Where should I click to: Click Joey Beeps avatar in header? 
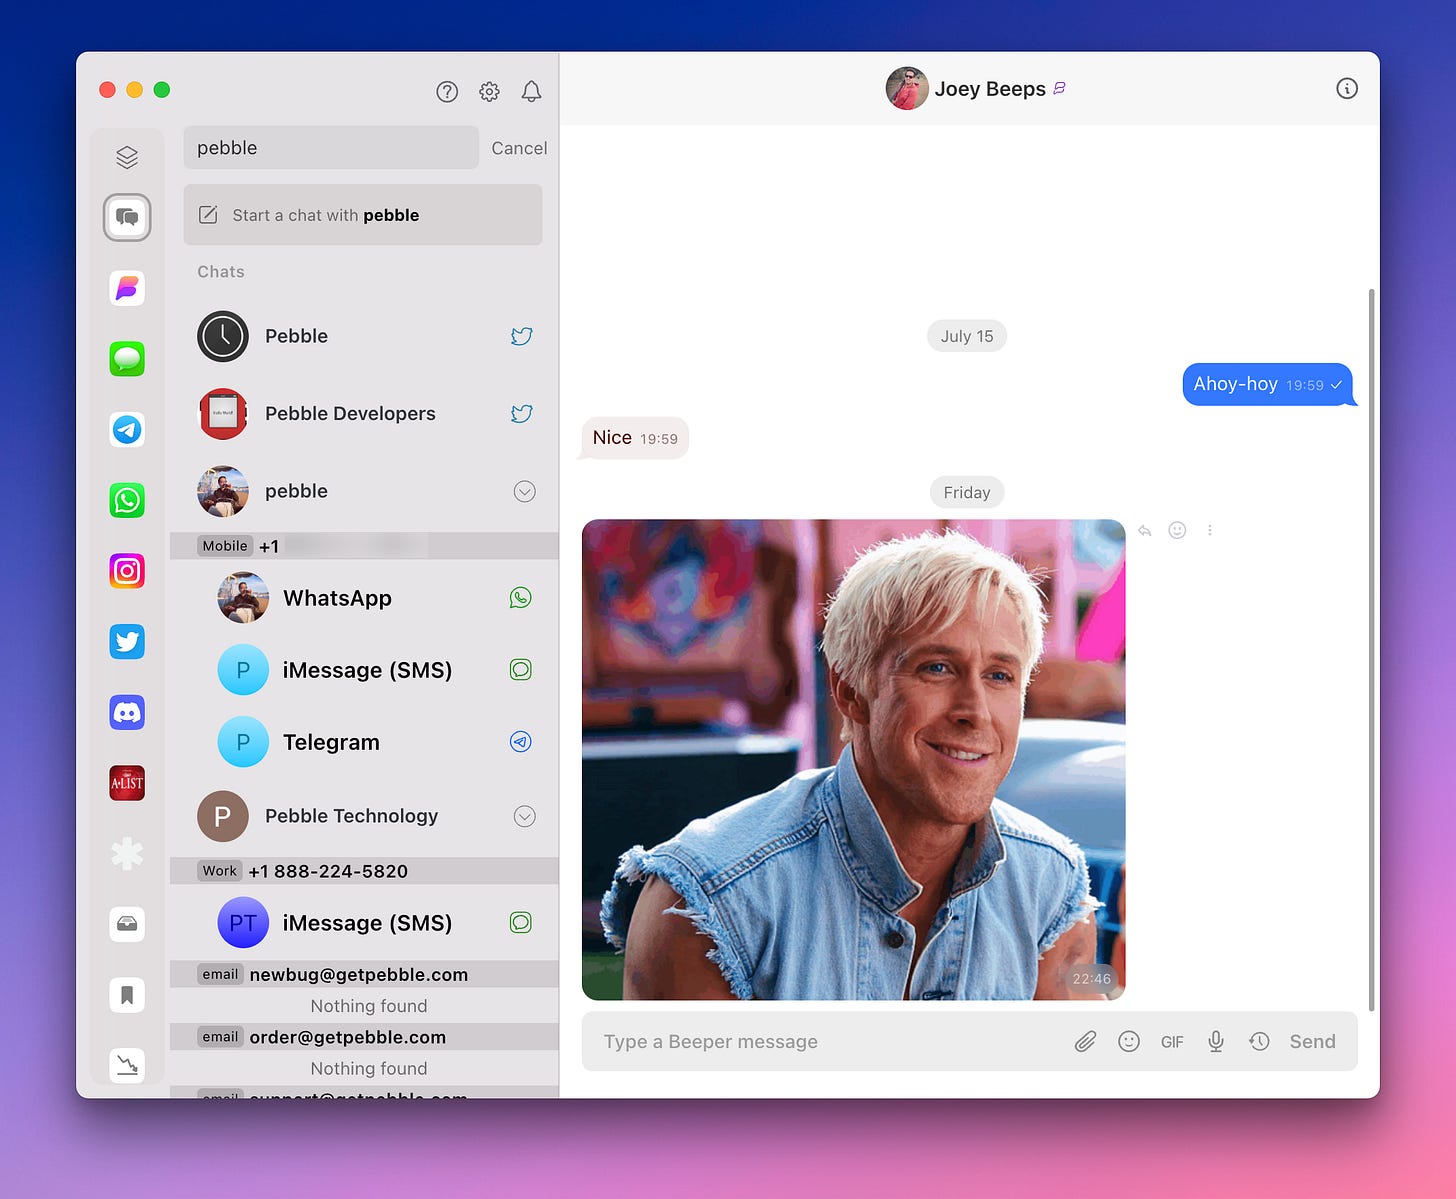pos(907,88)
